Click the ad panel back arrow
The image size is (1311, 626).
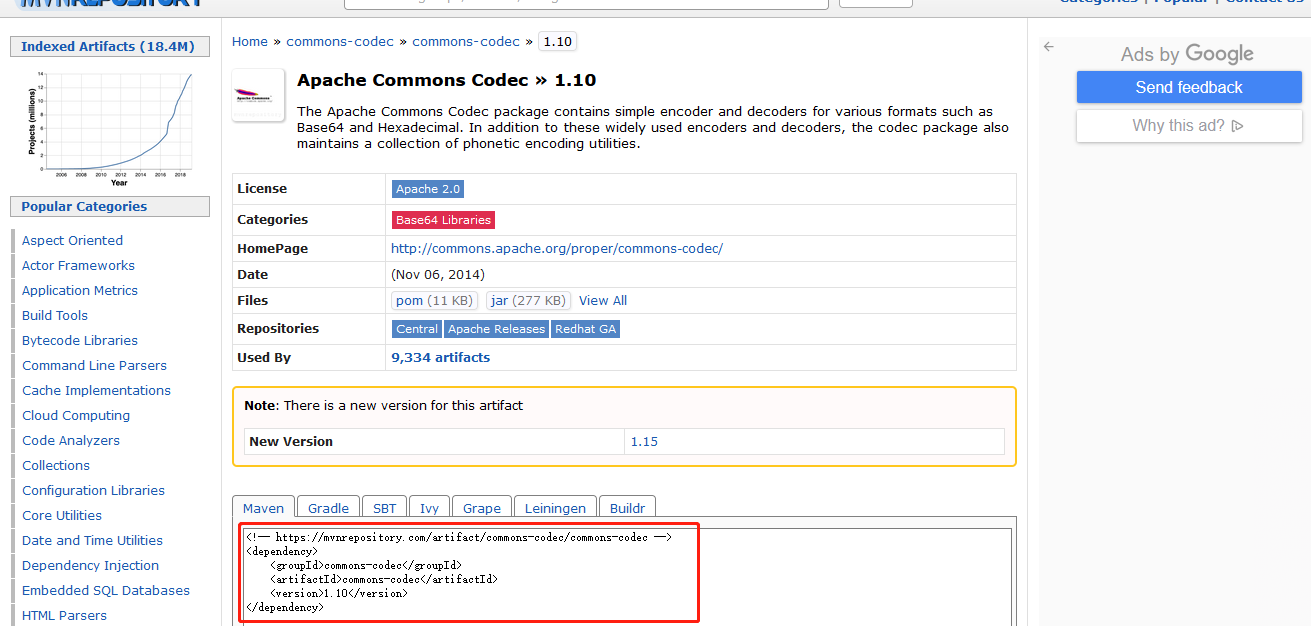(x=1048, y=47)
